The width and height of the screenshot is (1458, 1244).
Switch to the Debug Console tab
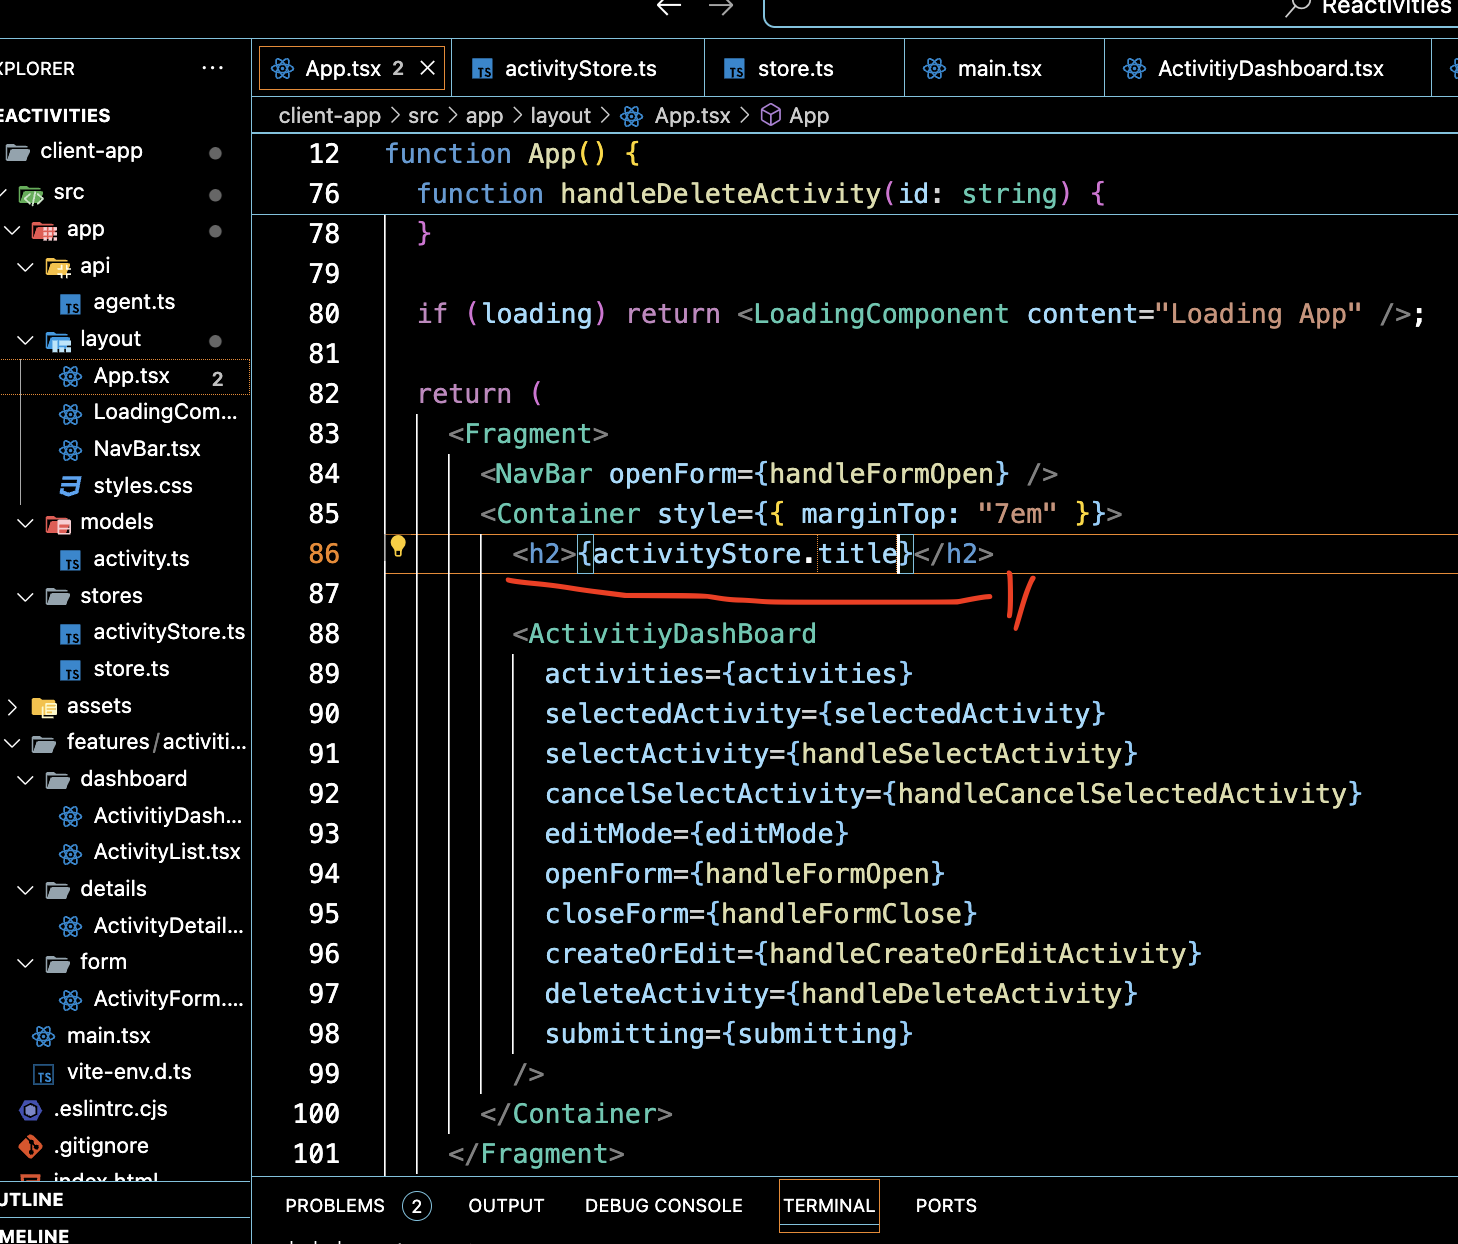click(x=664, y=1206)
